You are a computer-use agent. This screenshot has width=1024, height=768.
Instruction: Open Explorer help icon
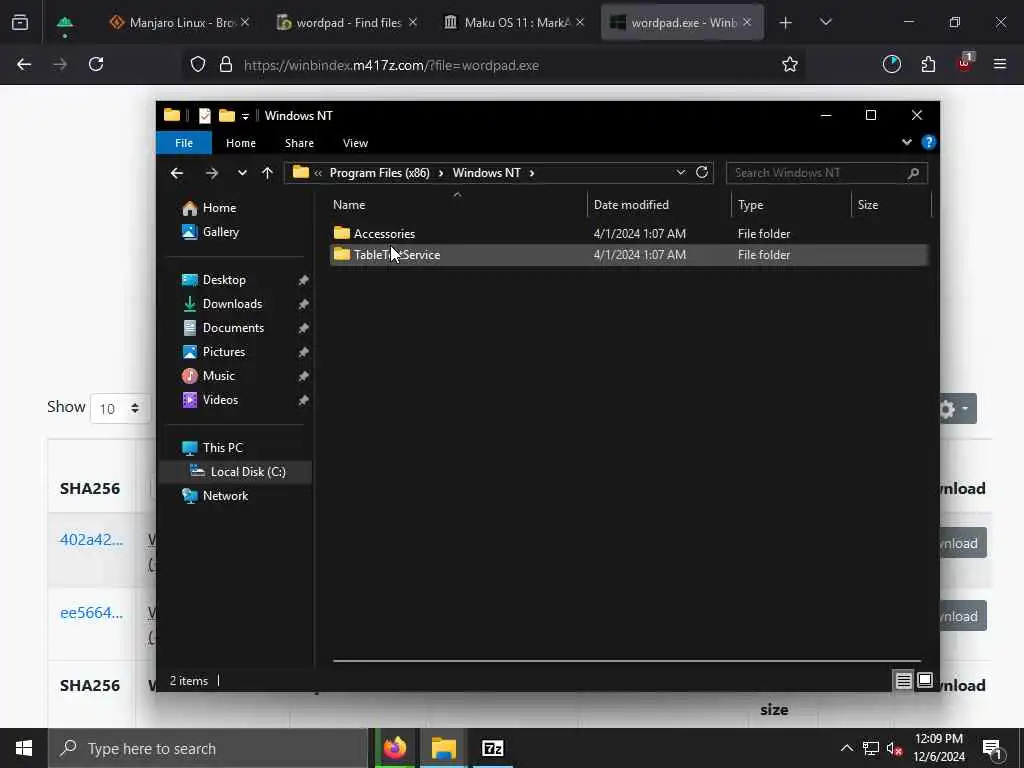pos(928,142)
